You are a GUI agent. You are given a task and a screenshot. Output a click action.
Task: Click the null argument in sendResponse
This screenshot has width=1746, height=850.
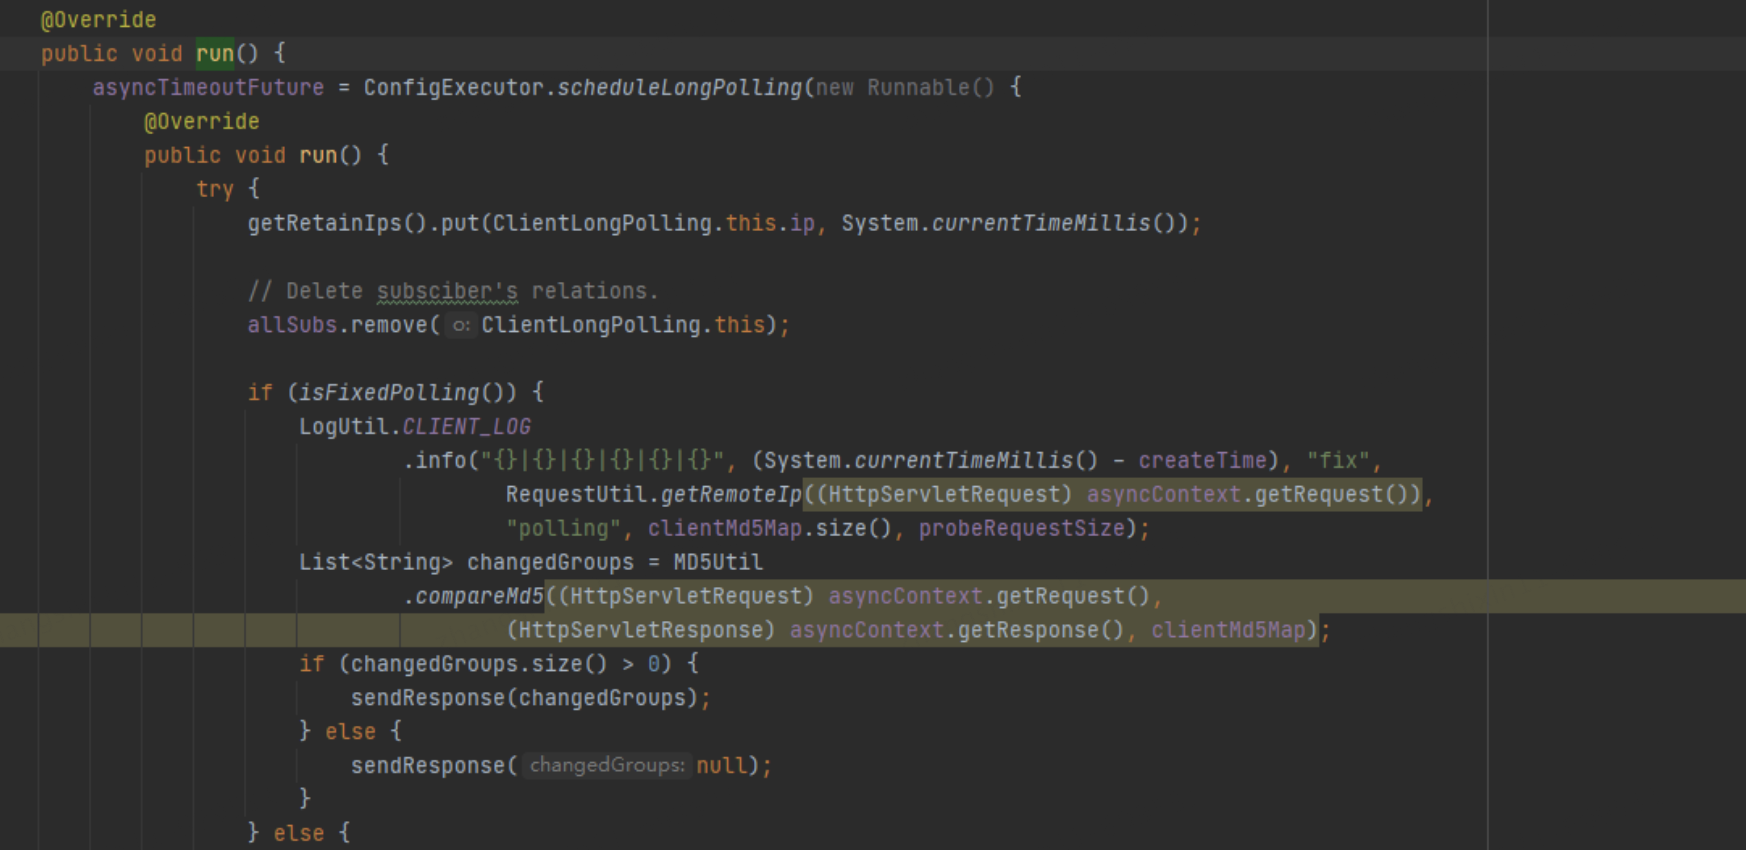(x=721, y=766)
